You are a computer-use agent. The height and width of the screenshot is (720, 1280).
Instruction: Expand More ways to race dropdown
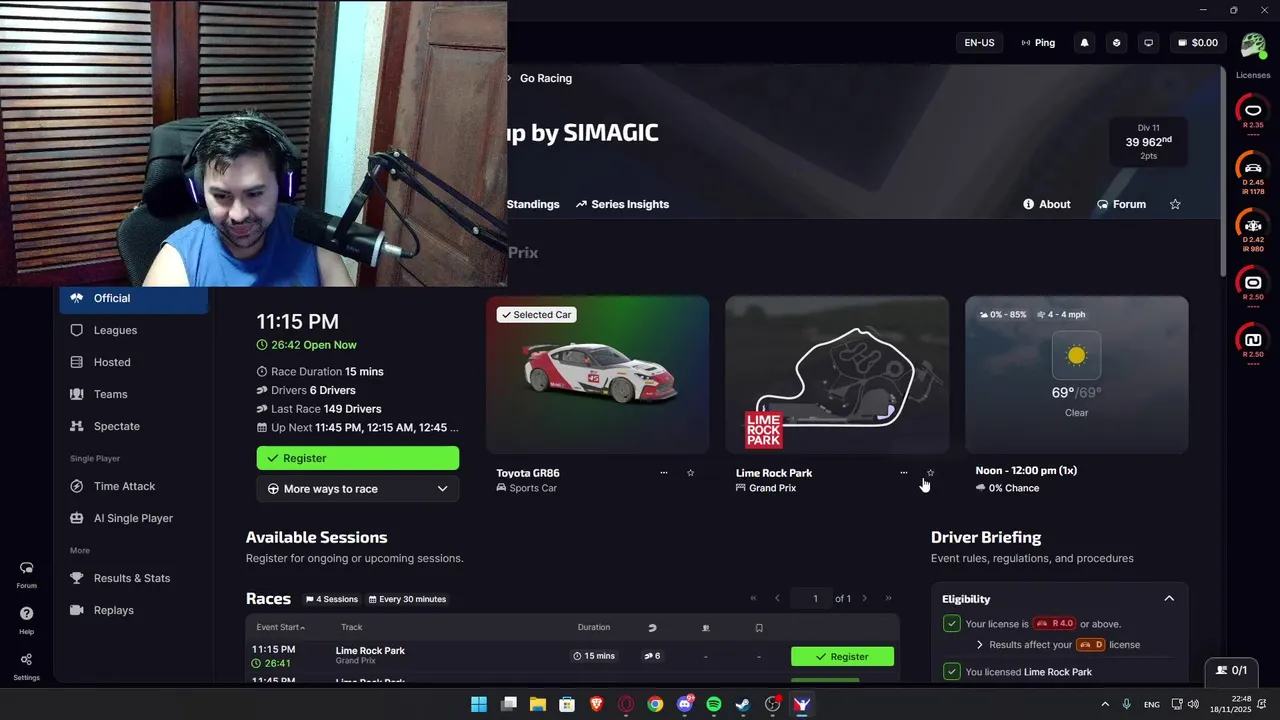coord(358,489)
